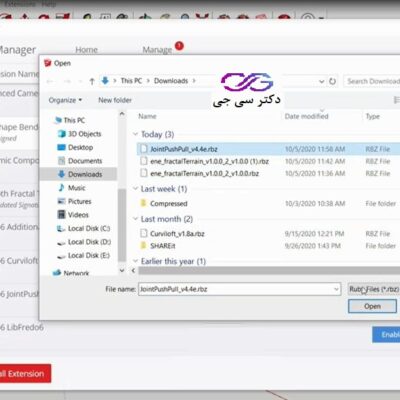The image size is (400, 400).
Task: Click the New folder button
Action: tap(115, 100)
